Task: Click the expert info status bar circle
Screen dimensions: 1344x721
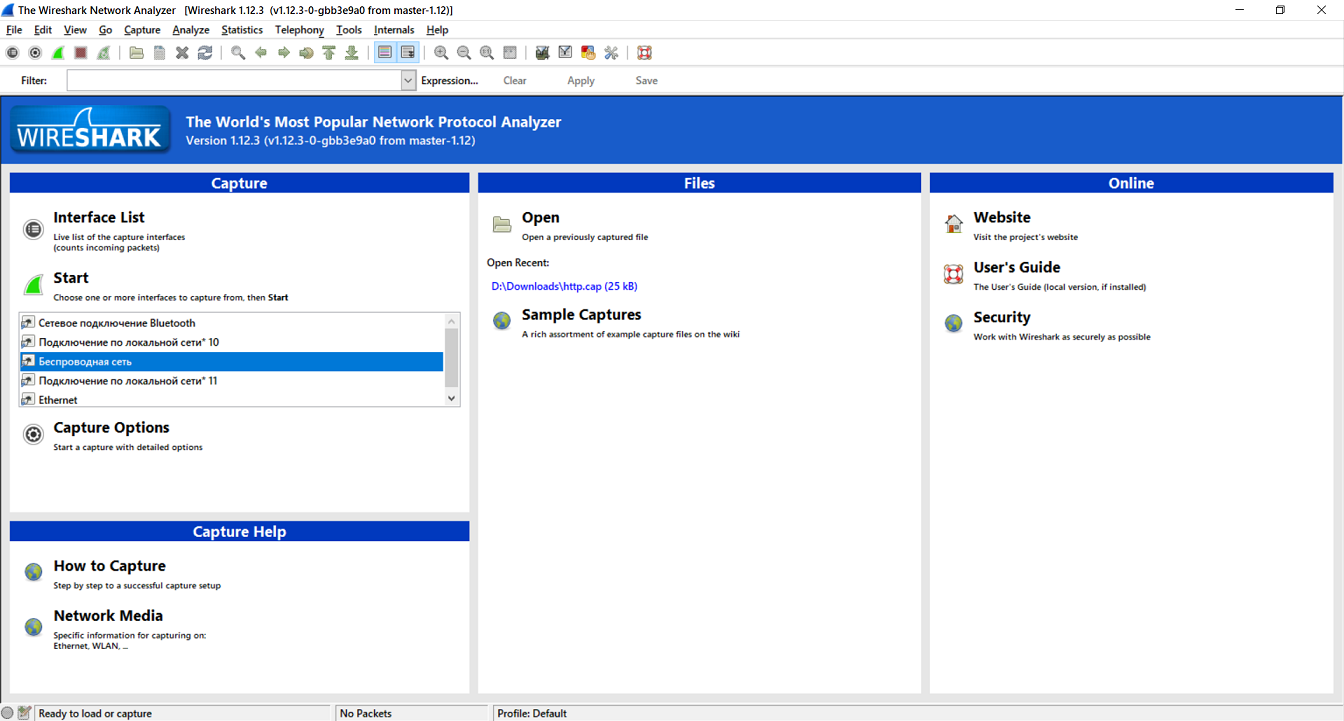Action: [x=8, y=713]
